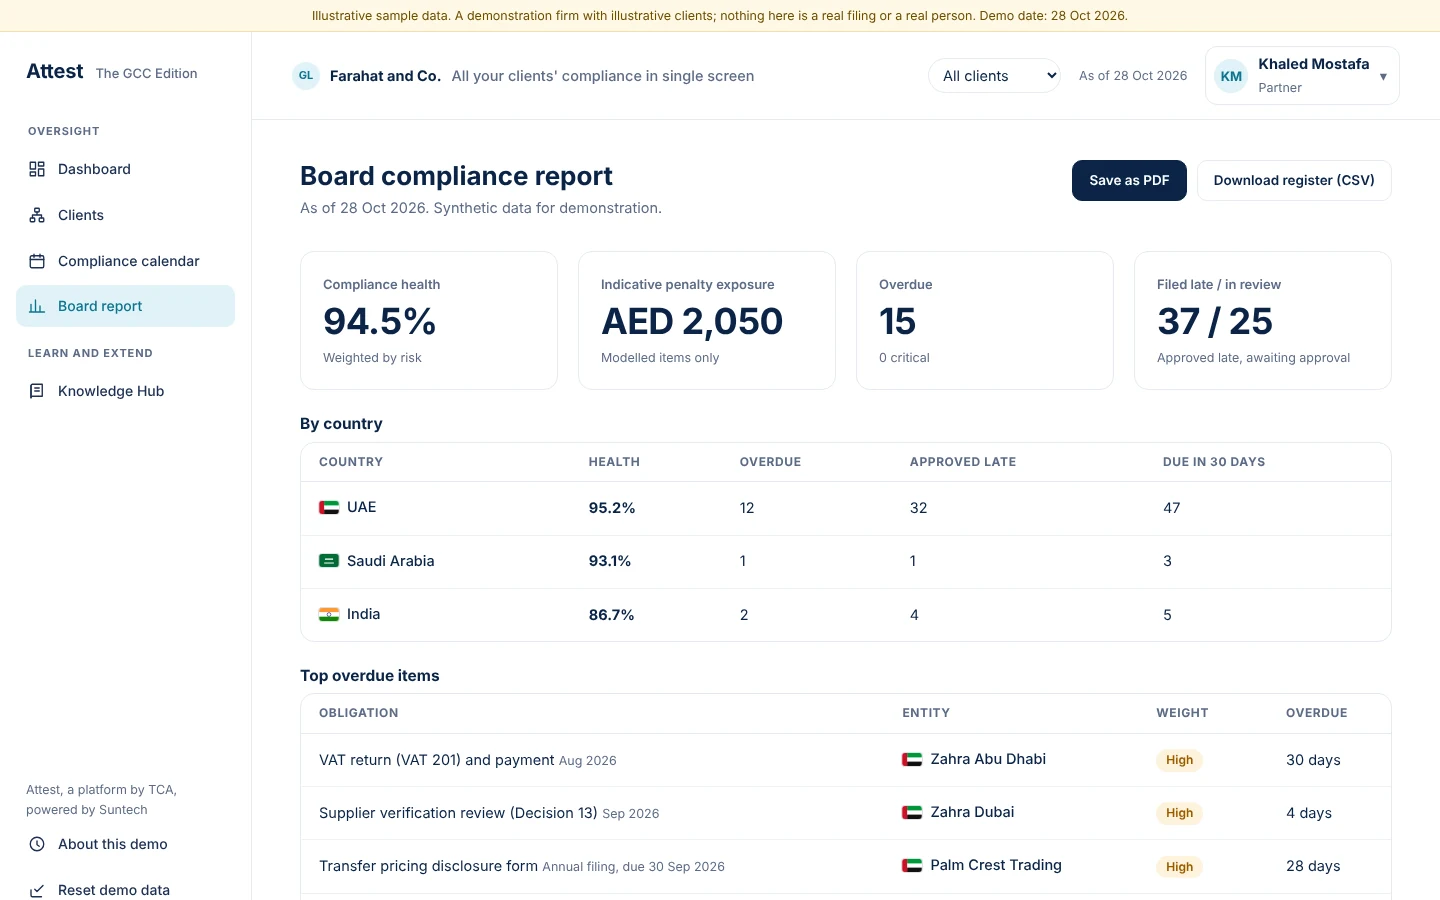1440x900 pixels.
Task: Click the UAE flag in country table
Action: point(329,507)
